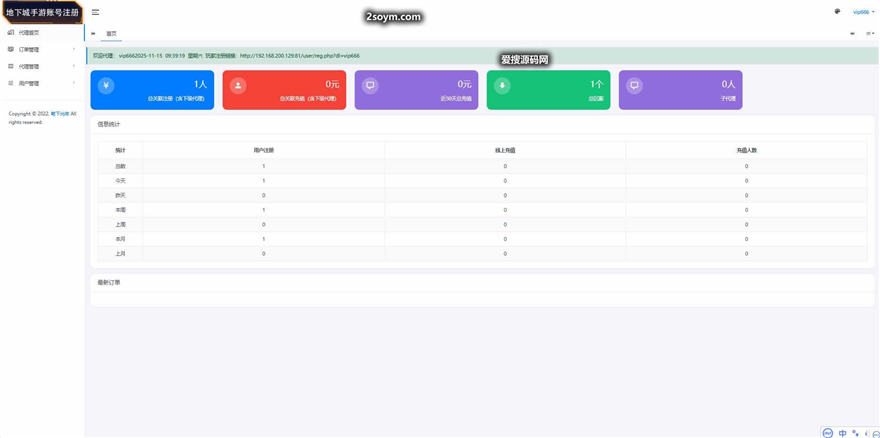This screenshot has height=438, width=880.
Task: Click the monitor icon on 近30天 purple card
Action: pos(370,86)
